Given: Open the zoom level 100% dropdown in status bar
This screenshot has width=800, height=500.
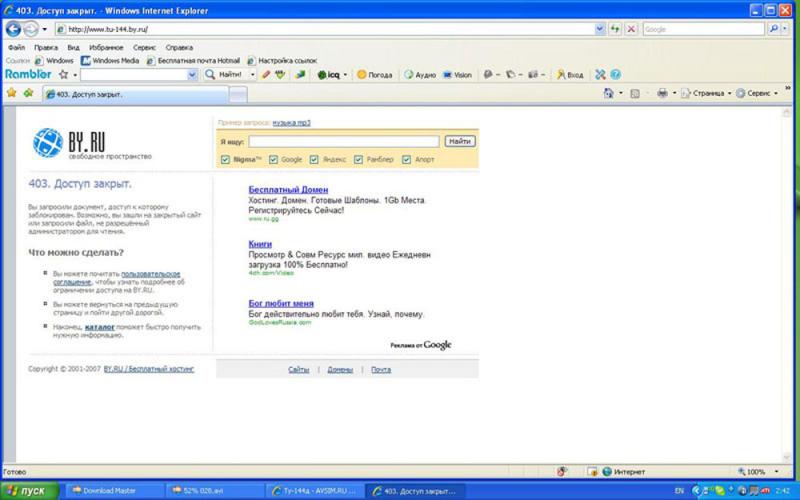Looking at the screenshot, I should 776,472.
